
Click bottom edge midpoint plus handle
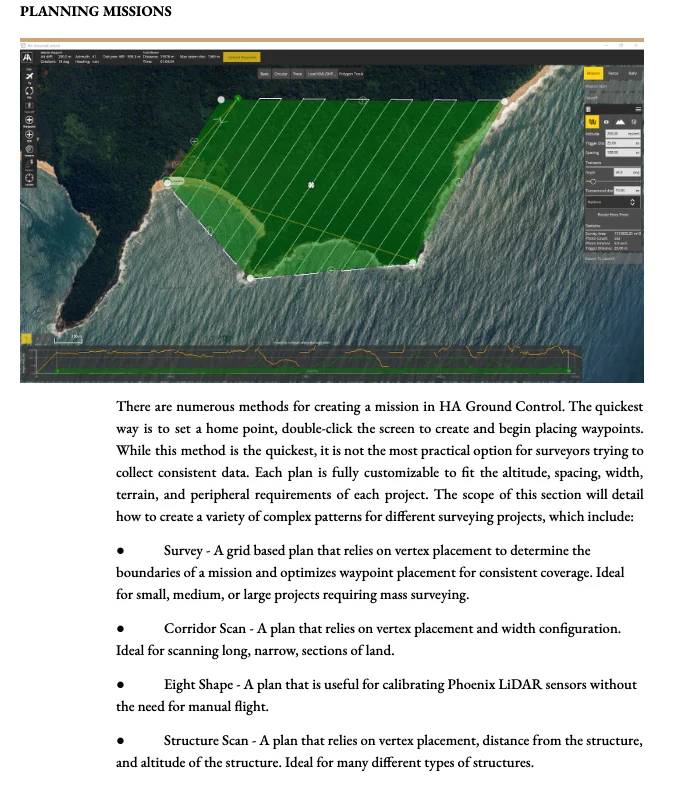point(331,271)
